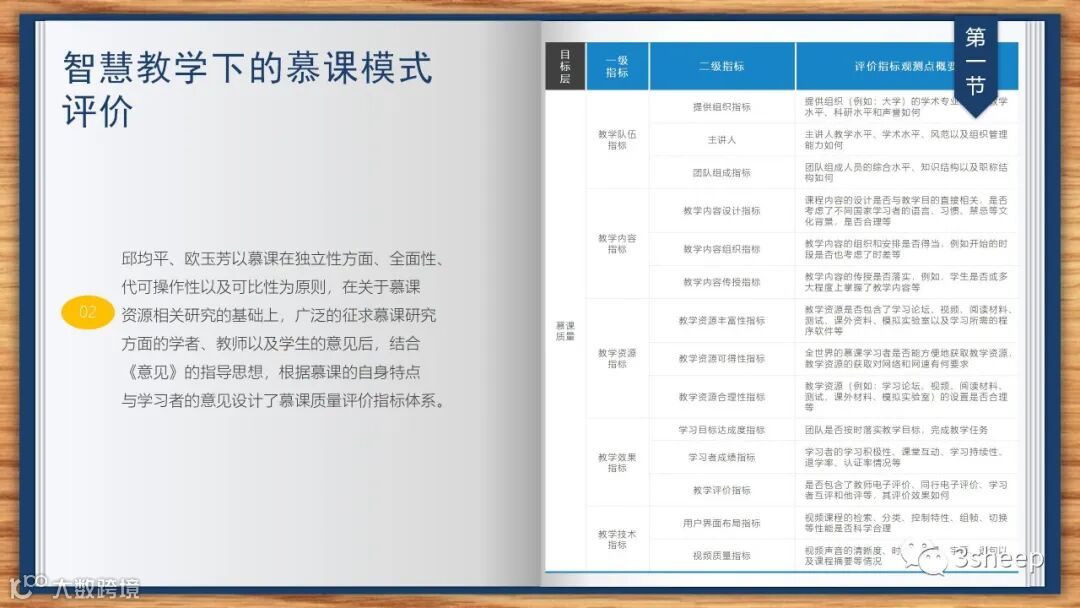The height and width of the screenshot is (608, 1080).
Task: Select the 教学评价指标 cell
Action: (722, 490)
